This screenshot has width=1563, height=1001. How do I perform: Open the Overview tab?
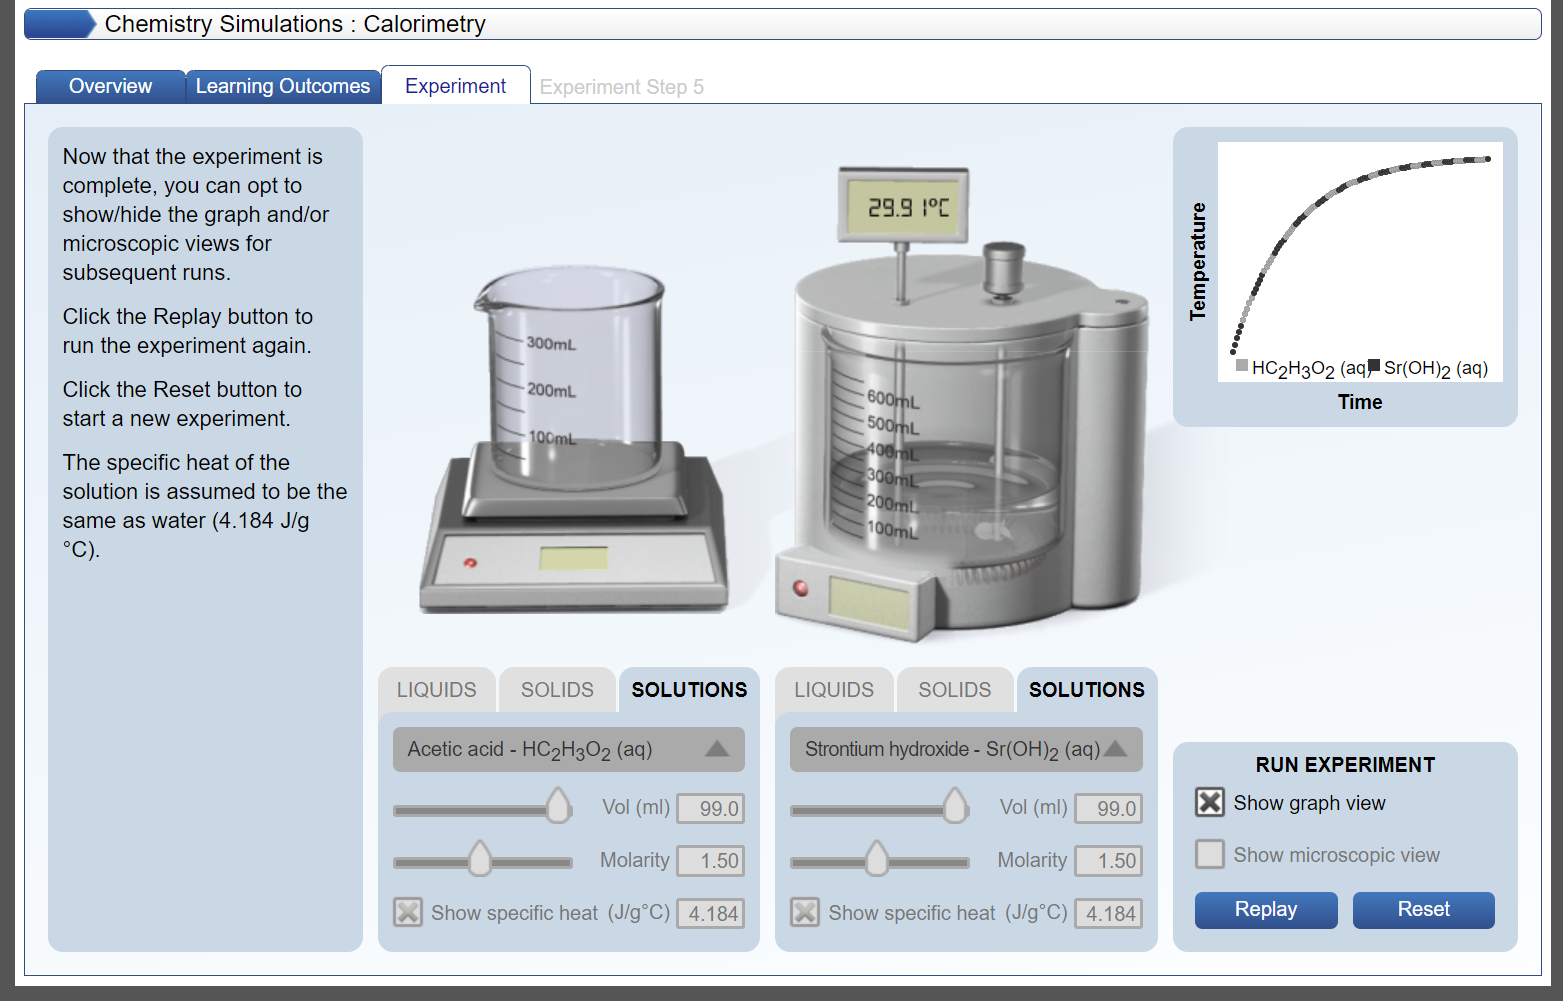[111, 86]
